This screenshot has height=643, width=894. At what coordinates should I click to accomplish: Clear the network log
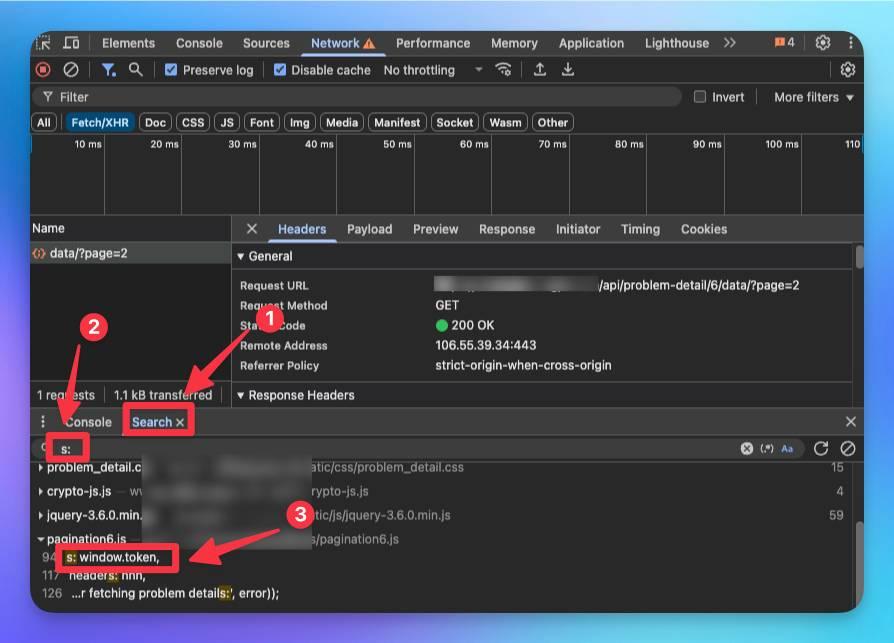pos(71,70)
